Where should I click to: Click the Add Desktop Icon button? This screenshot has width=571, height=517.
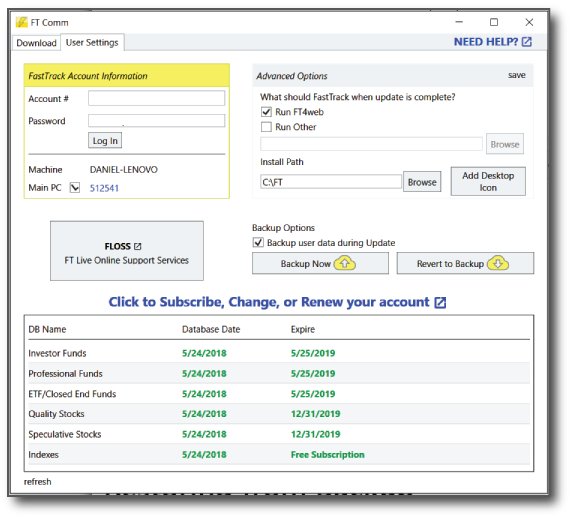click(488, 181)
